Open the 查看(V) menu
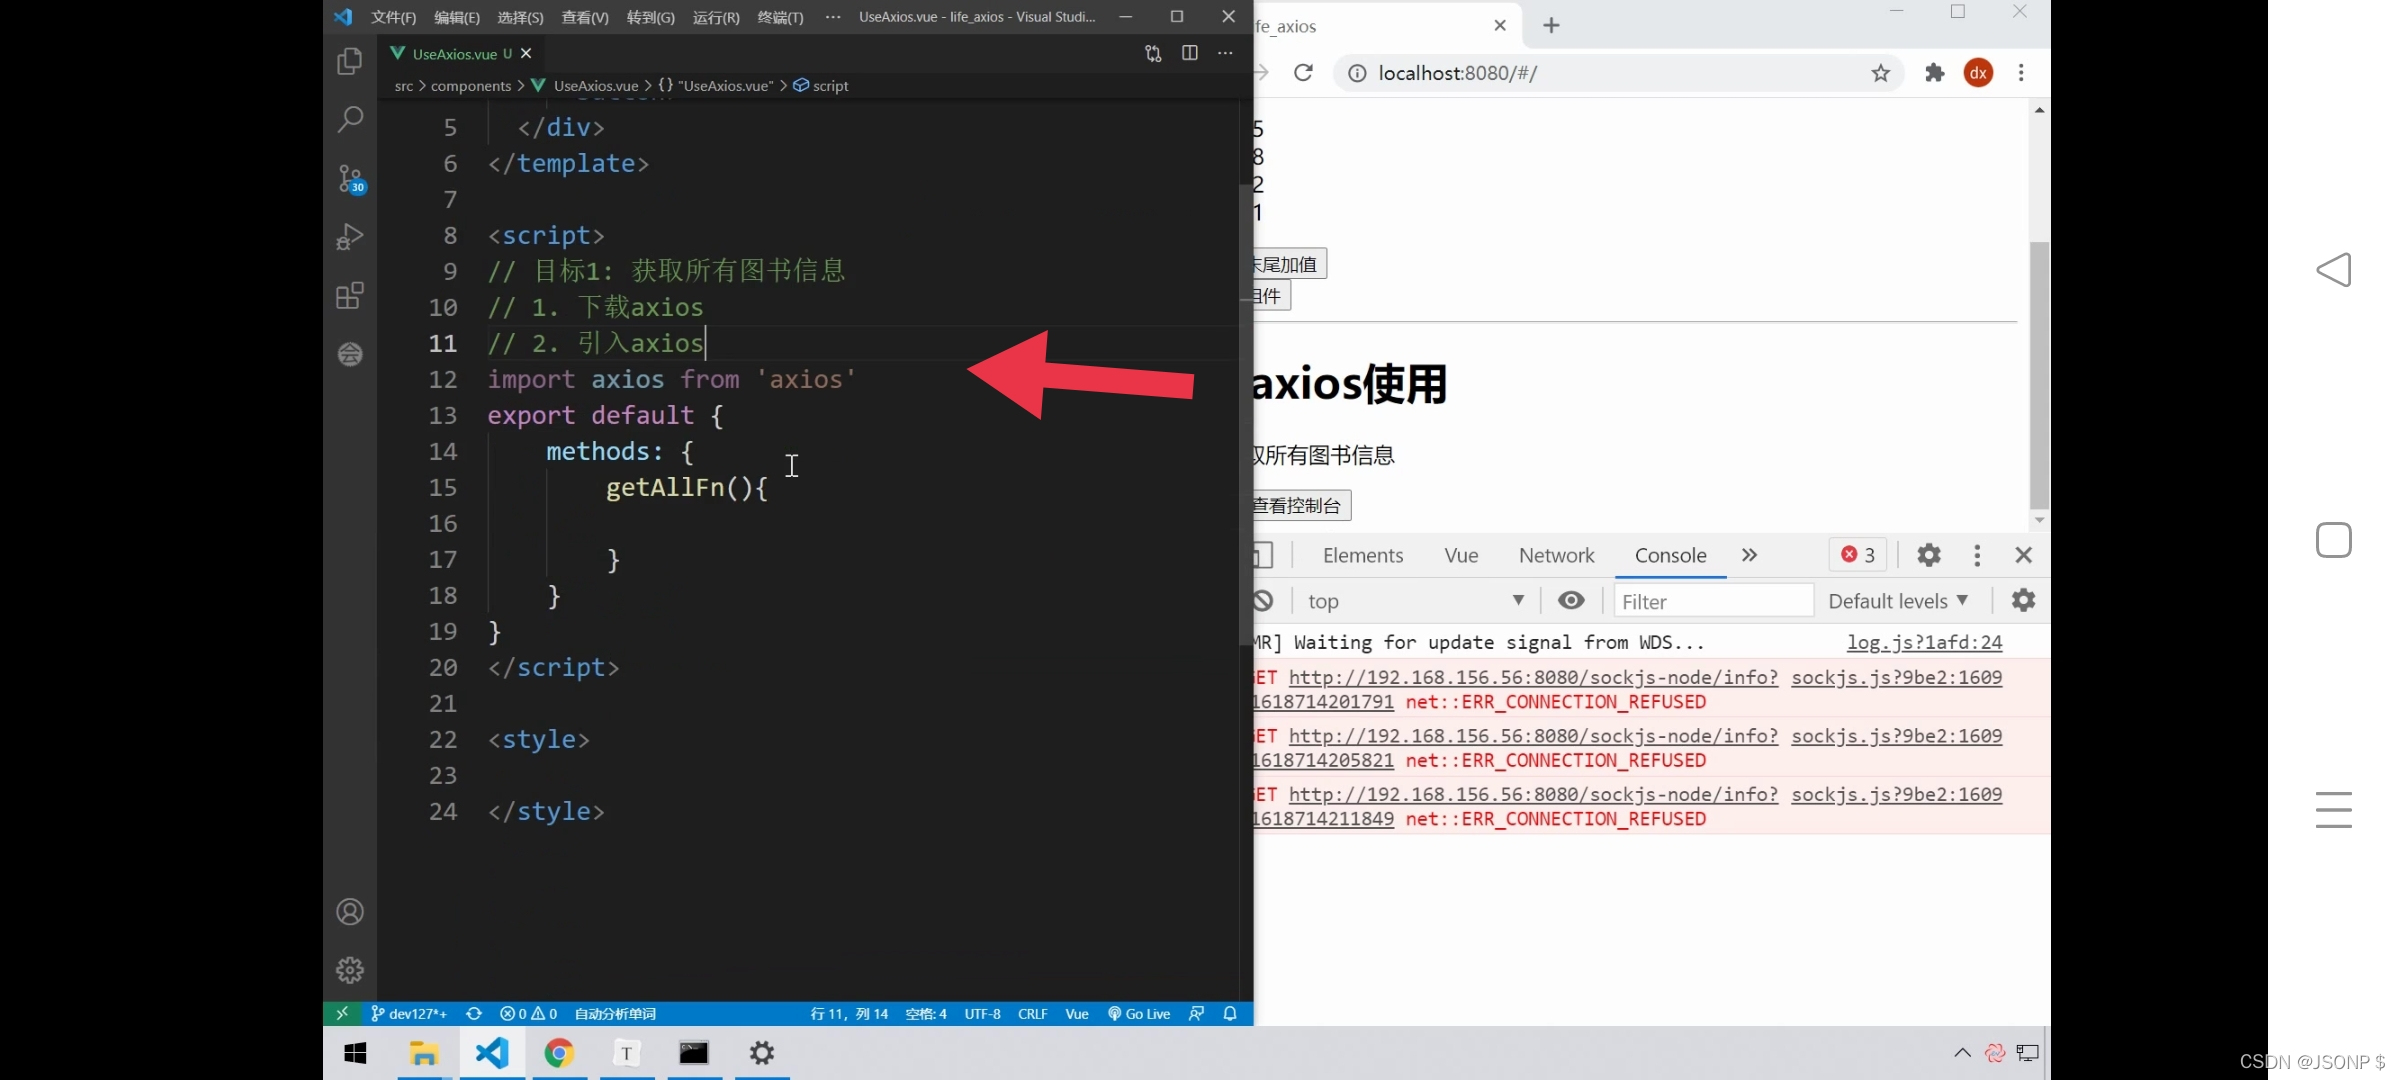 585,17
